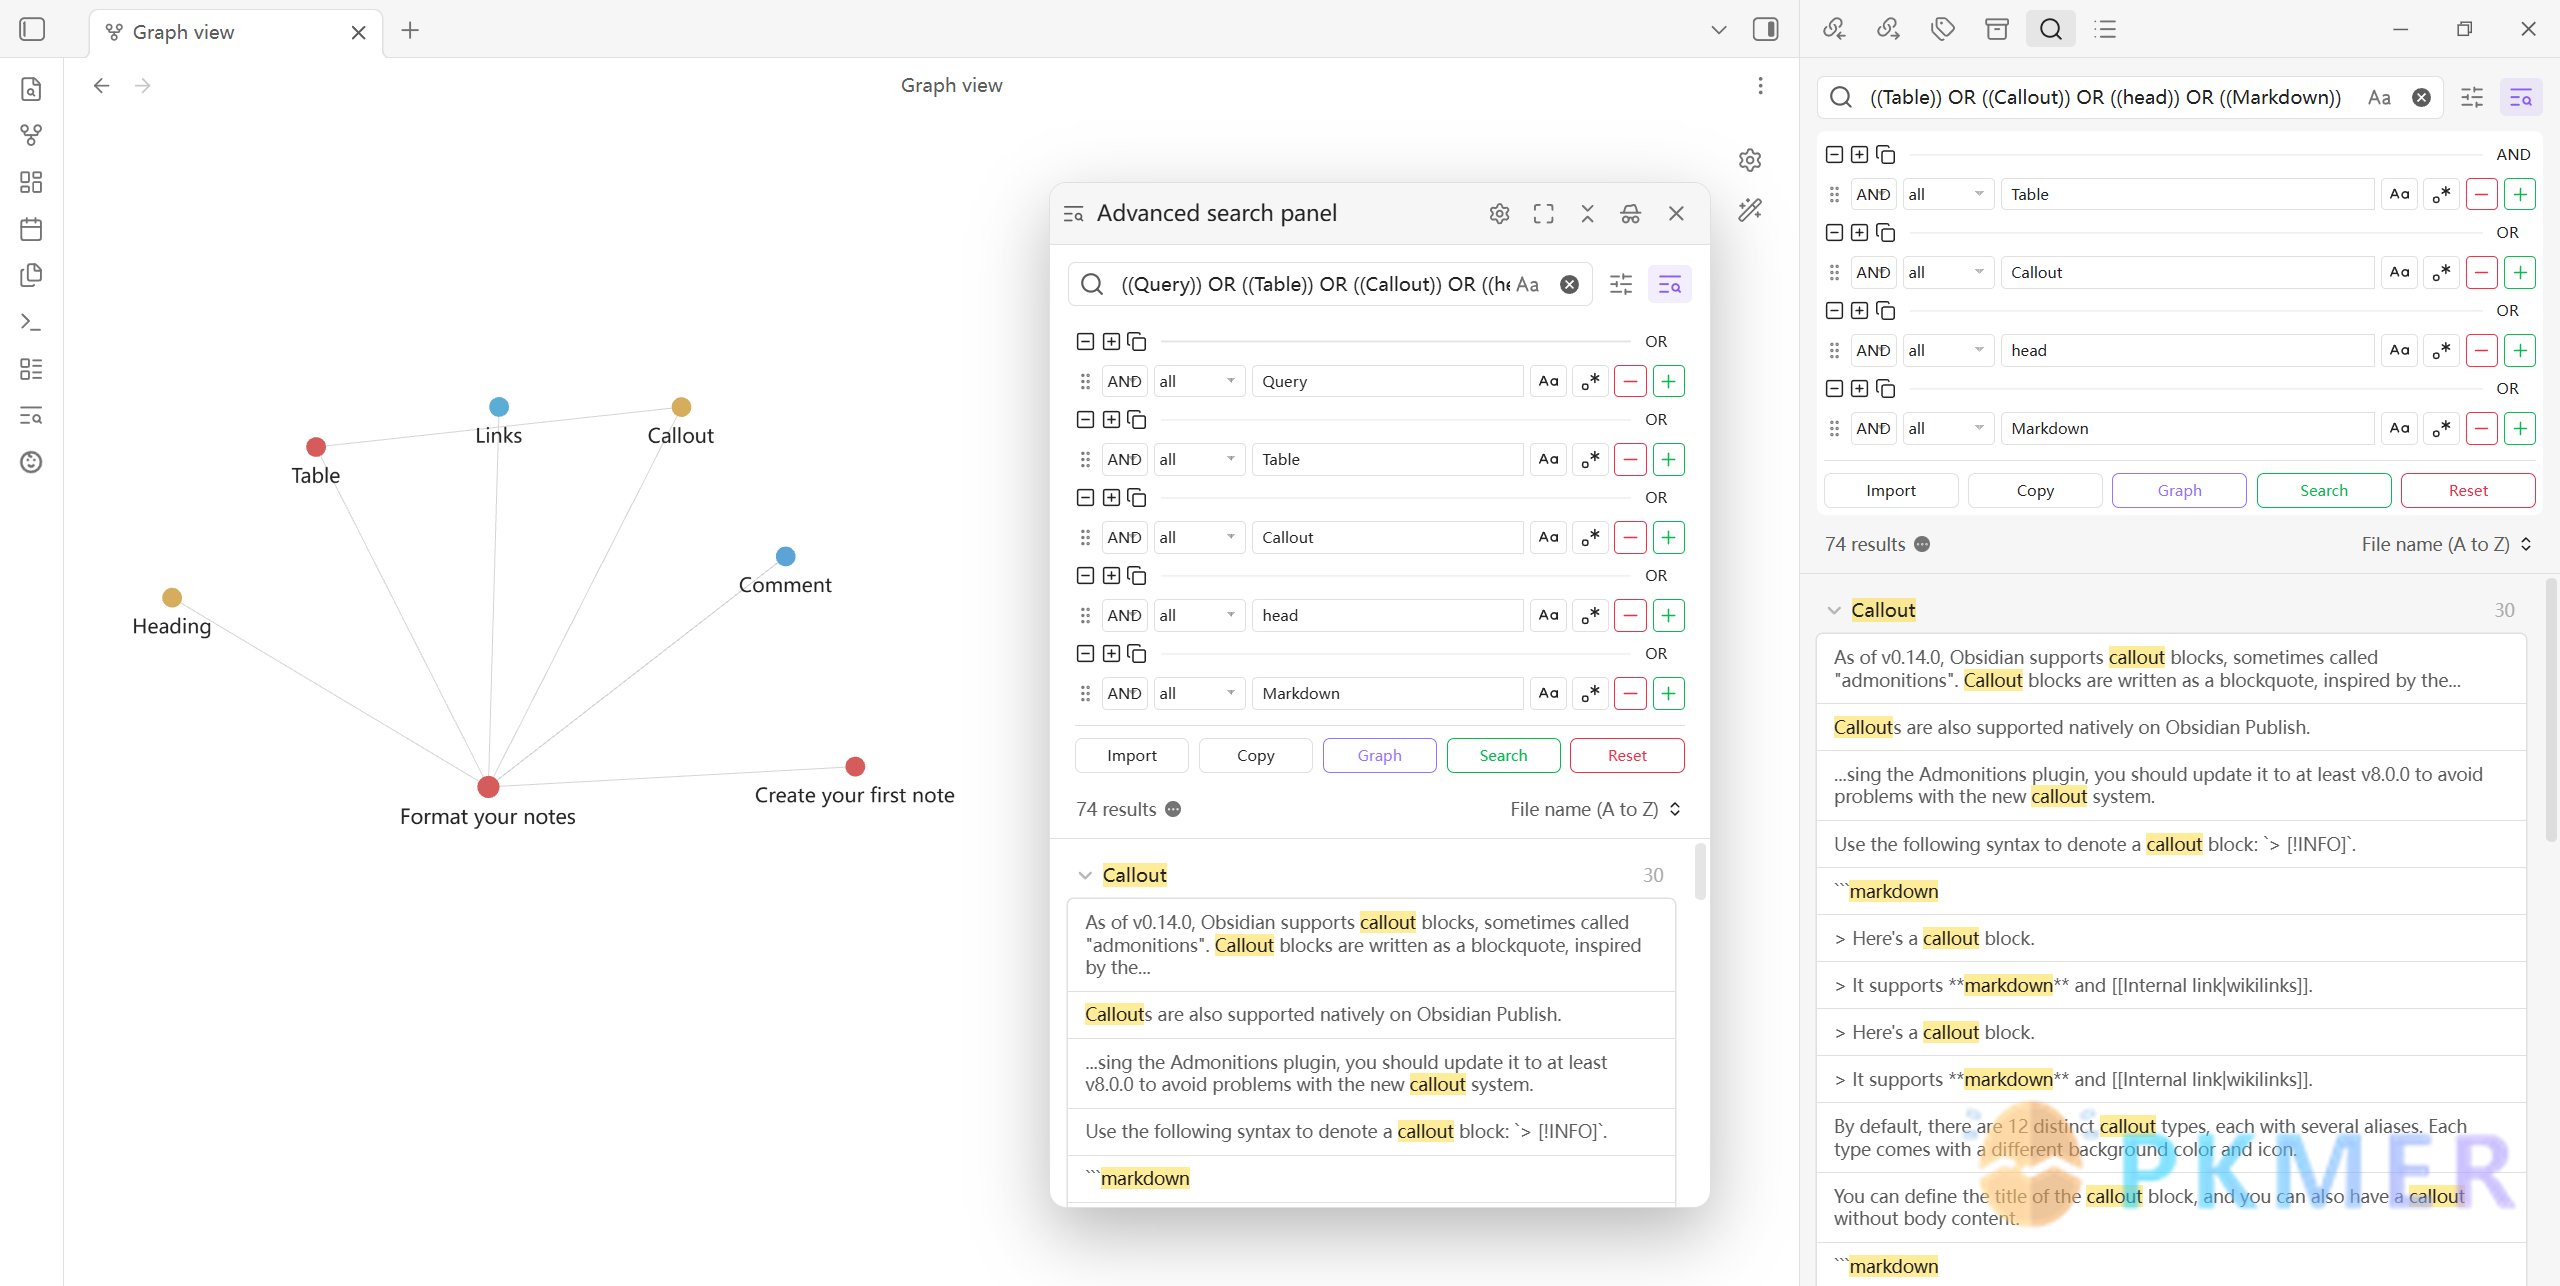Open the tags icon in the right sidebar
The image size is (2560, 1286).
[x=1943, y=29]
